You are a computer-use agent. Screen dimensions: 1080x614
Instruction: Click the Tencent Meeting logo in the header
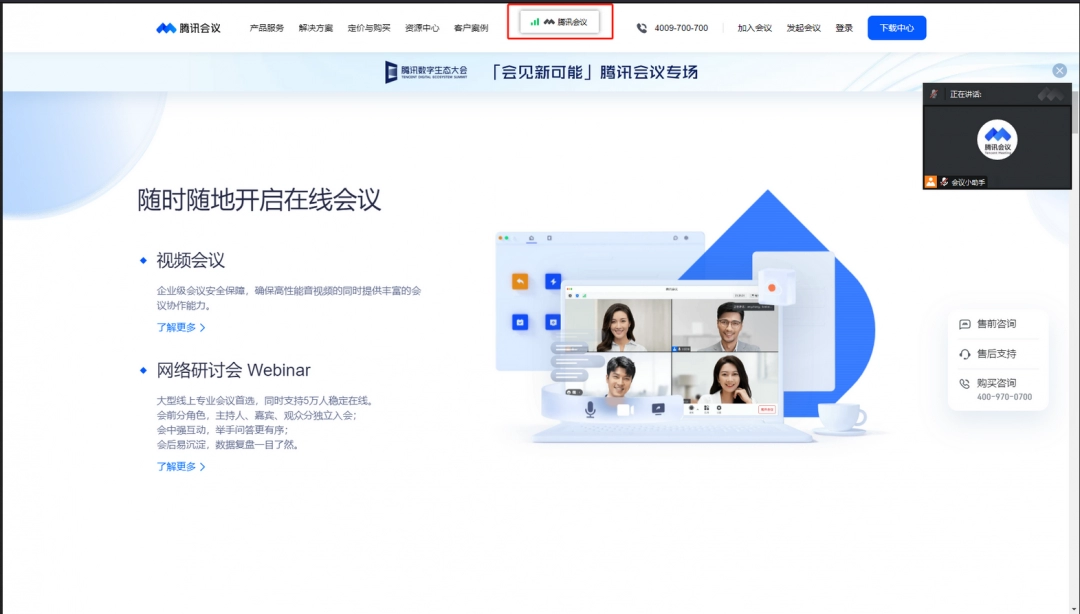point(188,28)
